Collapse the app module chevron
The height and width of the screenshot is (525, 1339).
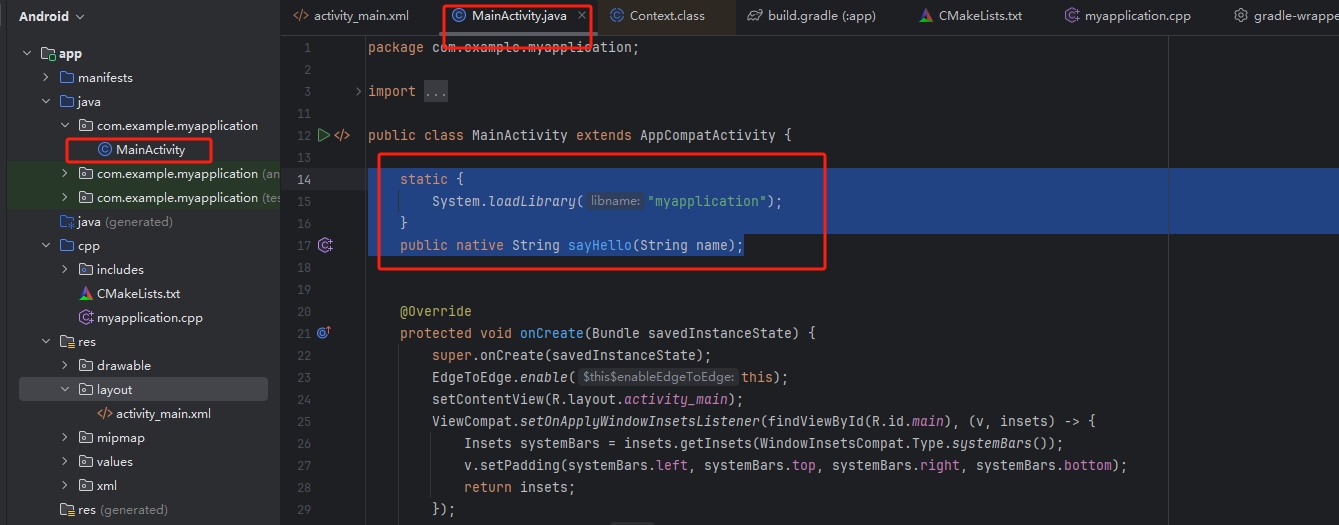click(28, 54)
